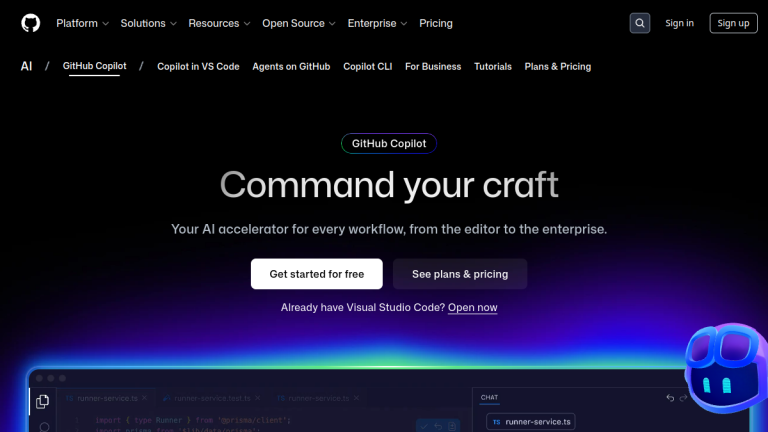Open the Tutorials page
The width and height of the screenshot is (768, 432).
[x=493, y=67]
